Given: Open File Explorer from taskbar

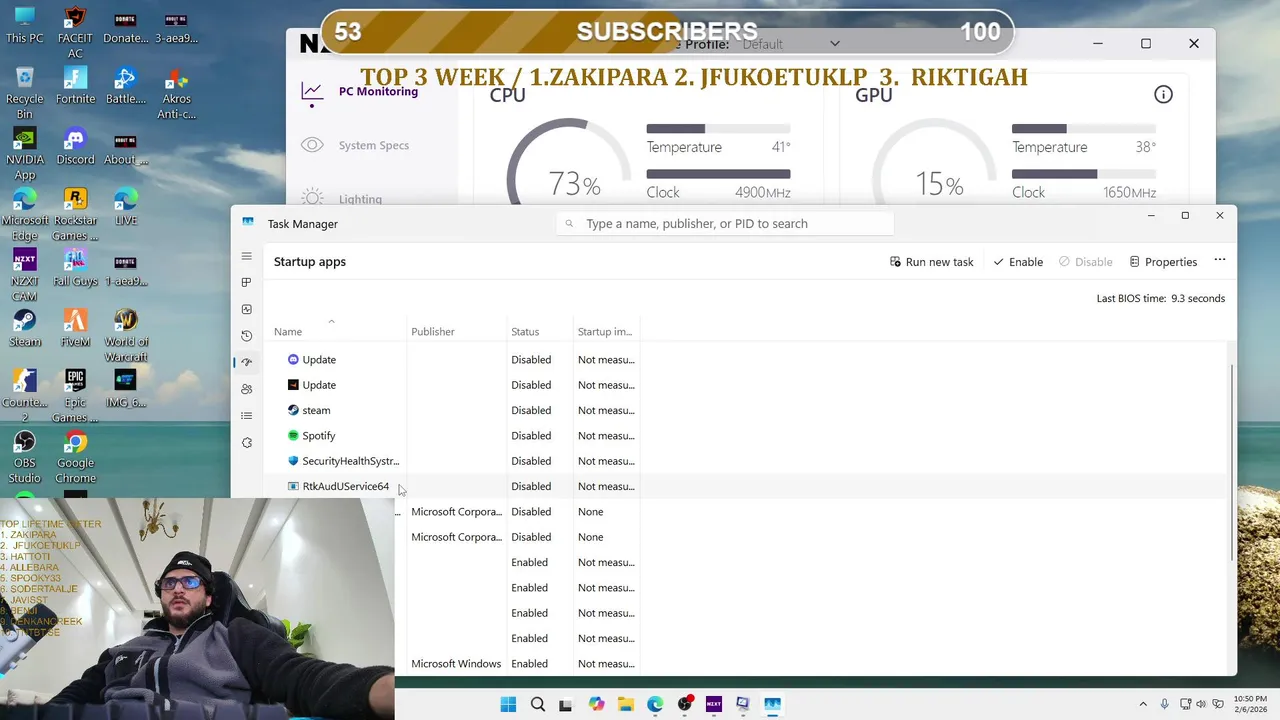Looking at the screenshot, I should tap(626, 704).
